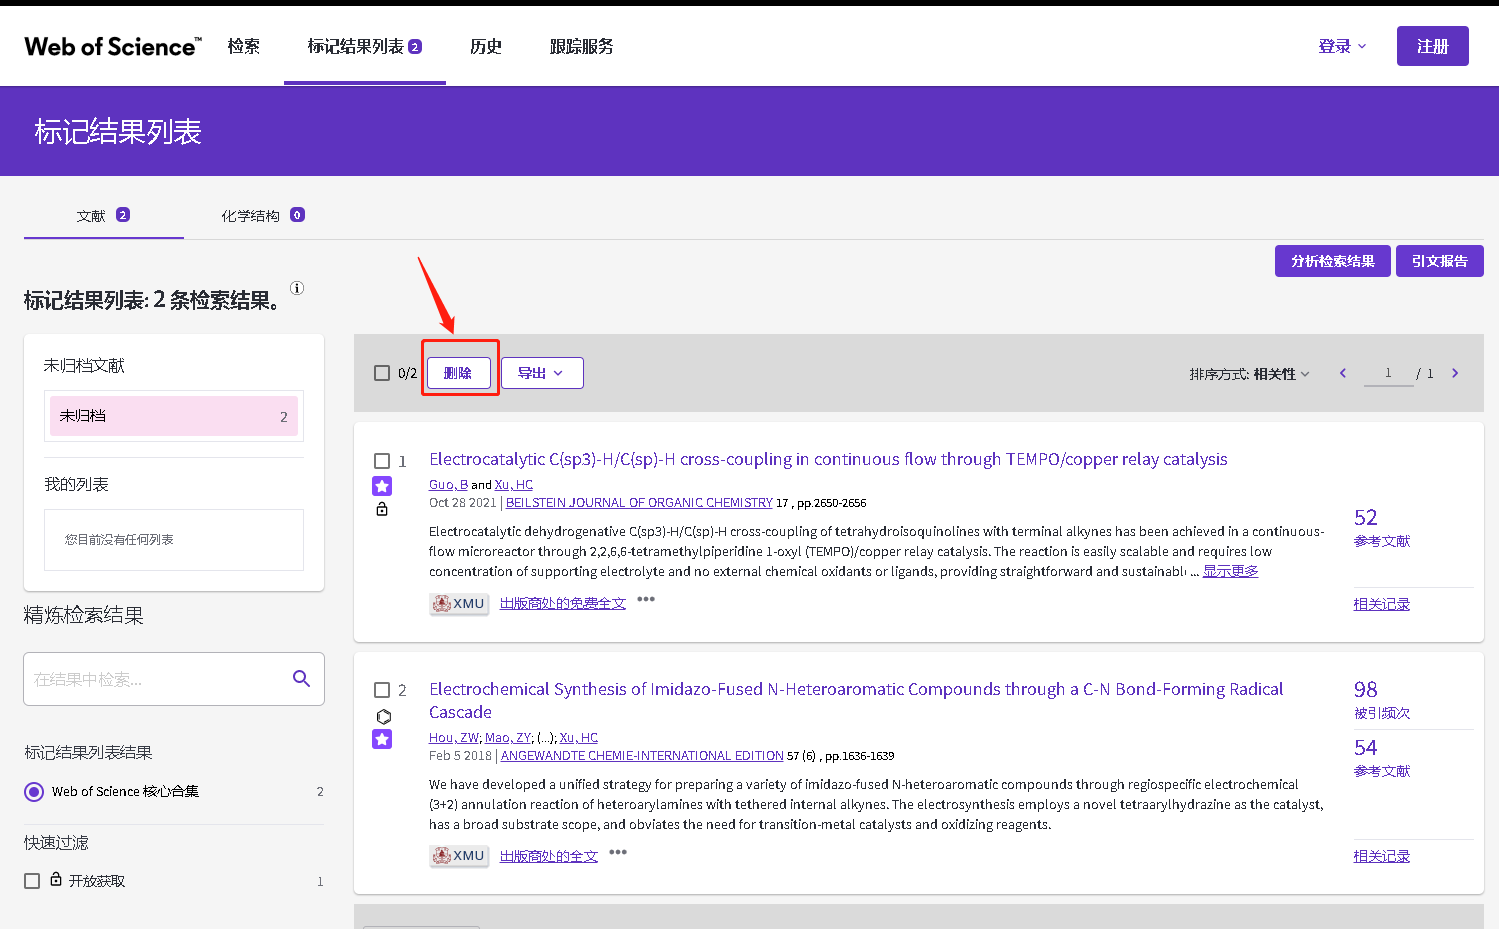Check the box for record 1
The height and width of the screenshot is (929, 1499).
(382, 461)
